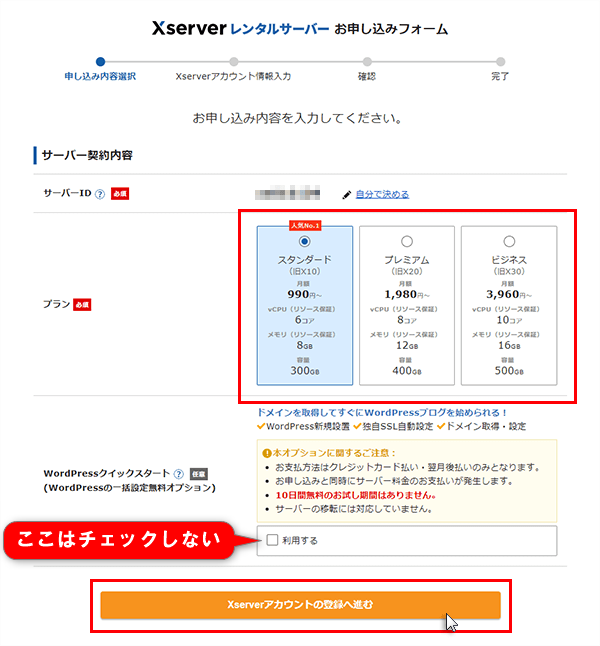Viewport: 600px width, 646px height.
Task: Select the ビジネス plan radio button
Action: (509, 241)
